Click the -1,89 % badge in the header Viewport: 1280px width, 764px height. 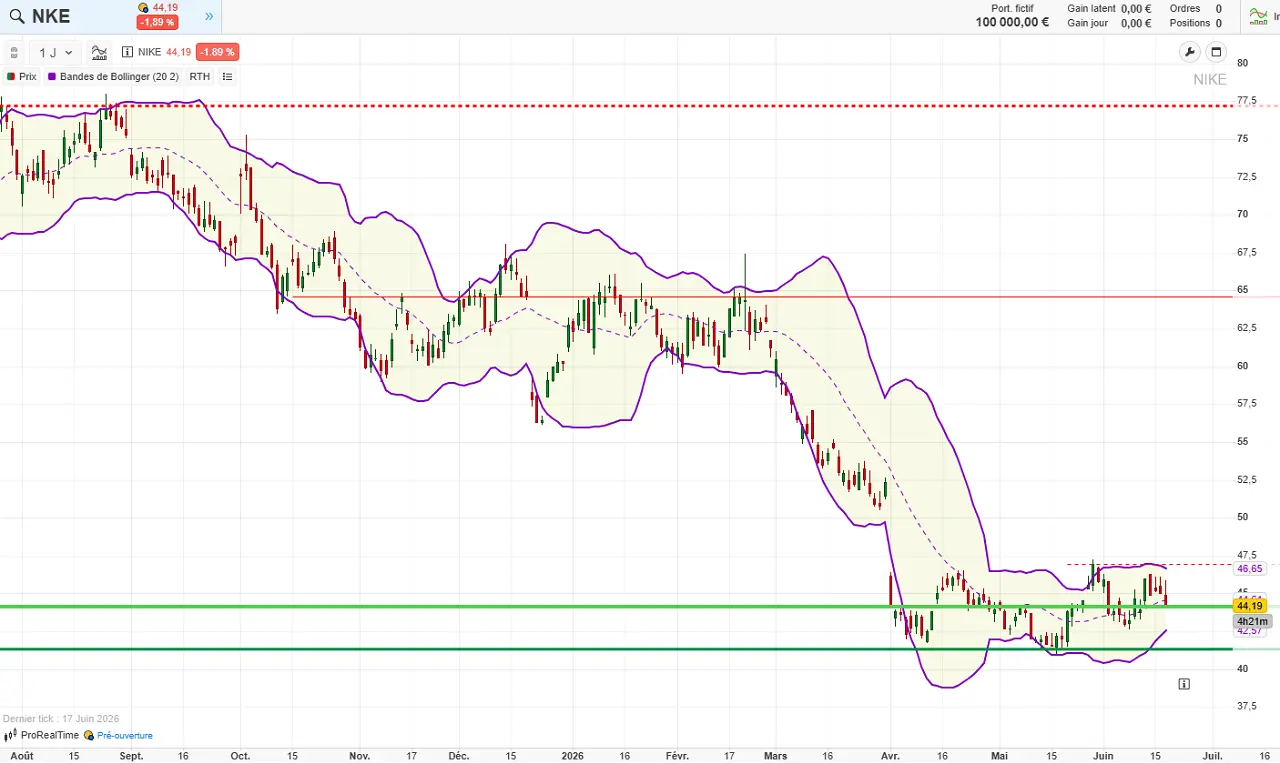click(x=157, y=22)
